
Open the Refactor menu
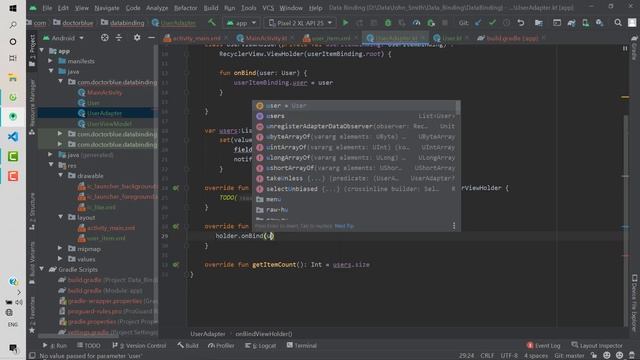tap(185, 8)
